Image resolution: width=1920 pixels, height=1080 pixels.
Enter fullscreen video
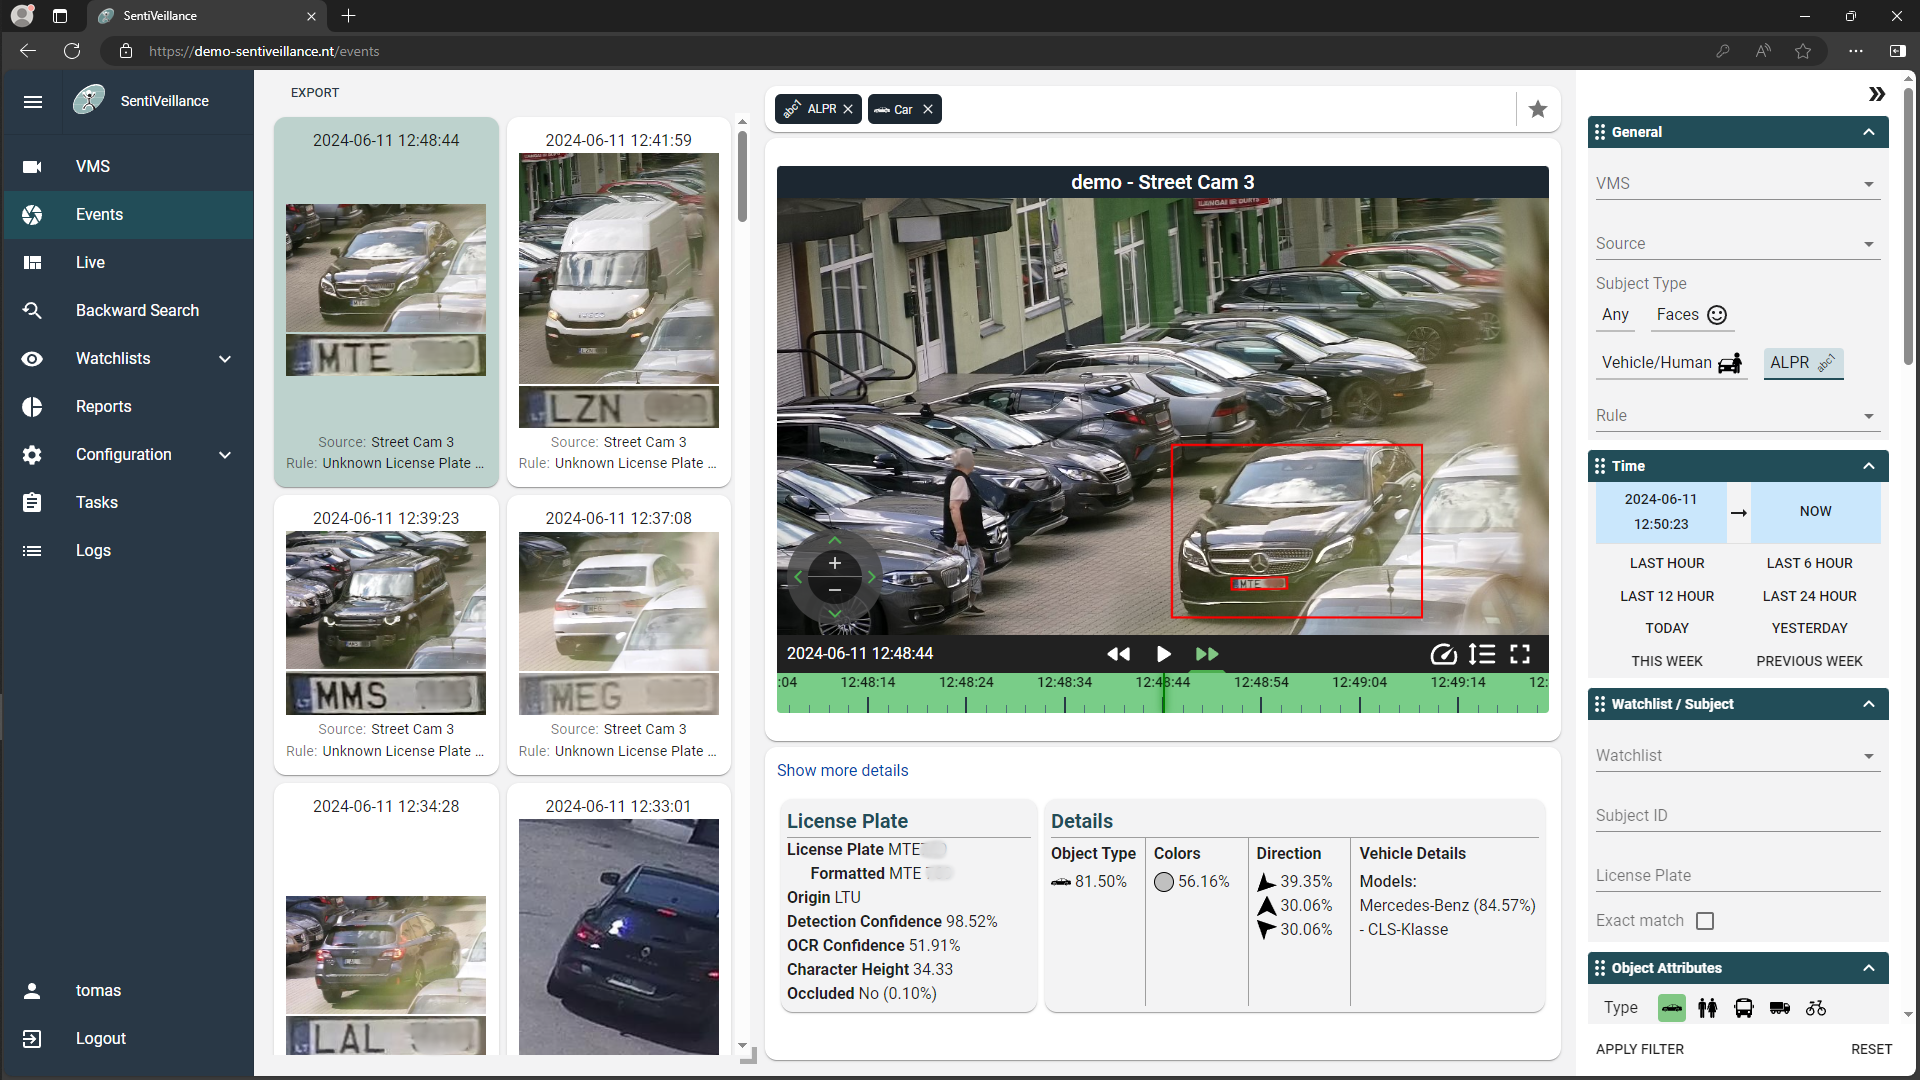(1520, 654)
